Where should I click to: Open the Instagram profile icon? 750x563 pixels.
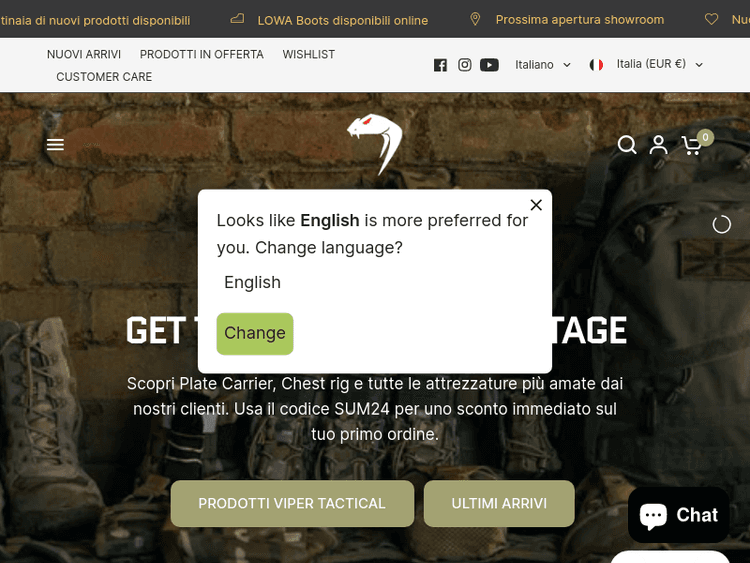point(464,65)
